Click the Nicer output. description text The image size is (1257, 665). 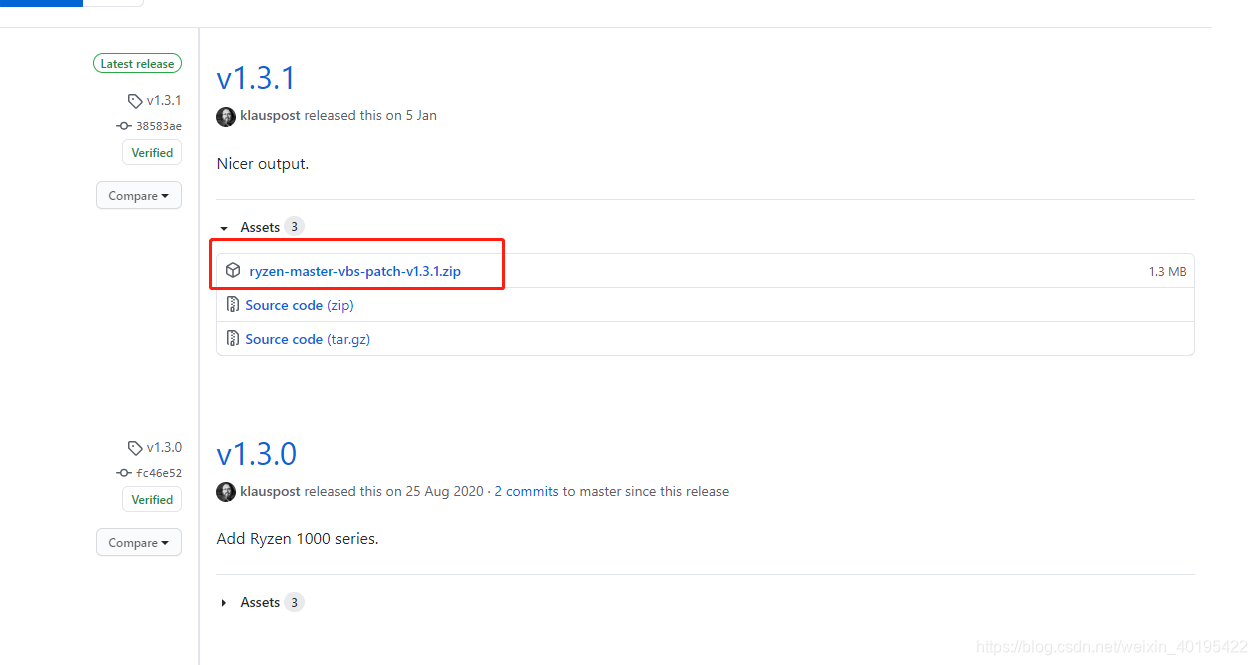tap(263, 164)
